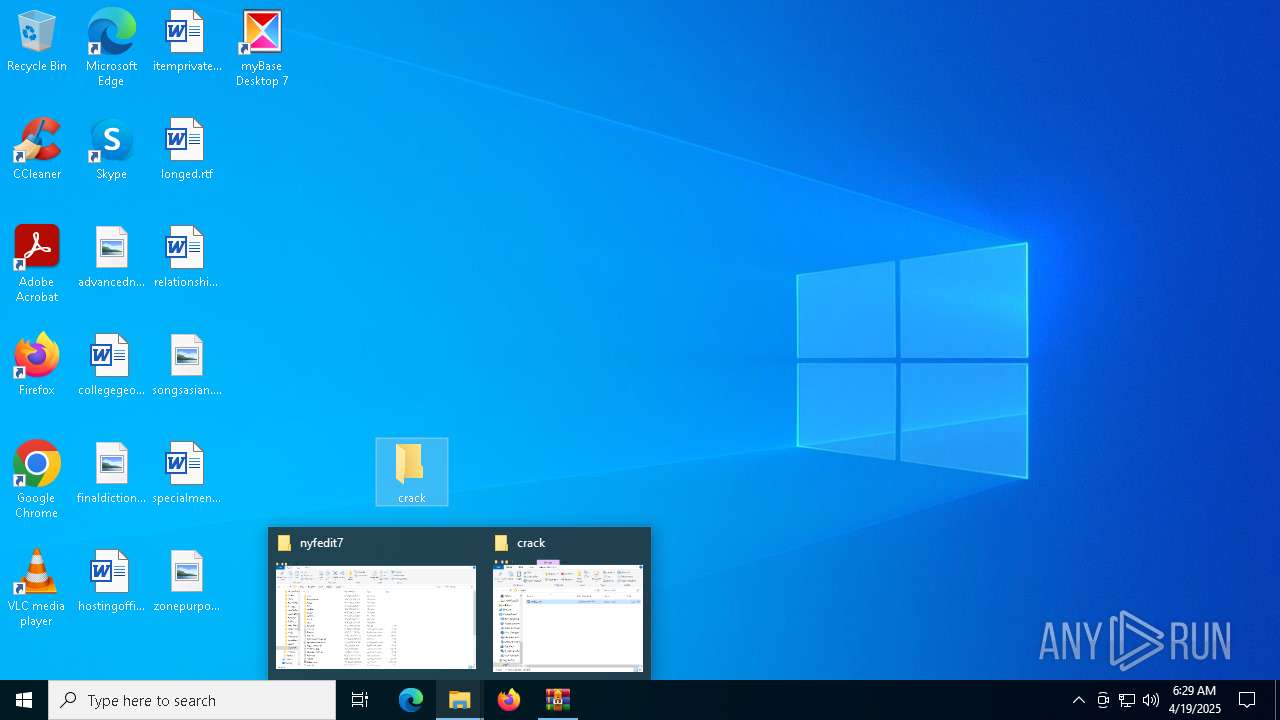Image resolution: width=1280 pixels, height=720 pixels.
Task: Open the Recycle Bin desktop icon
Action: click(x=37, y=42)
